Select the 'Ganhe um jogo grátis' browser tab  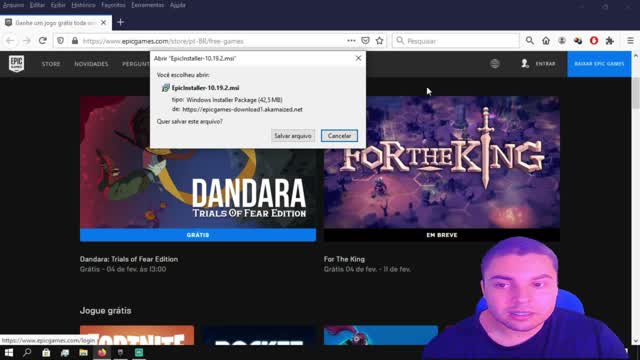56,23
